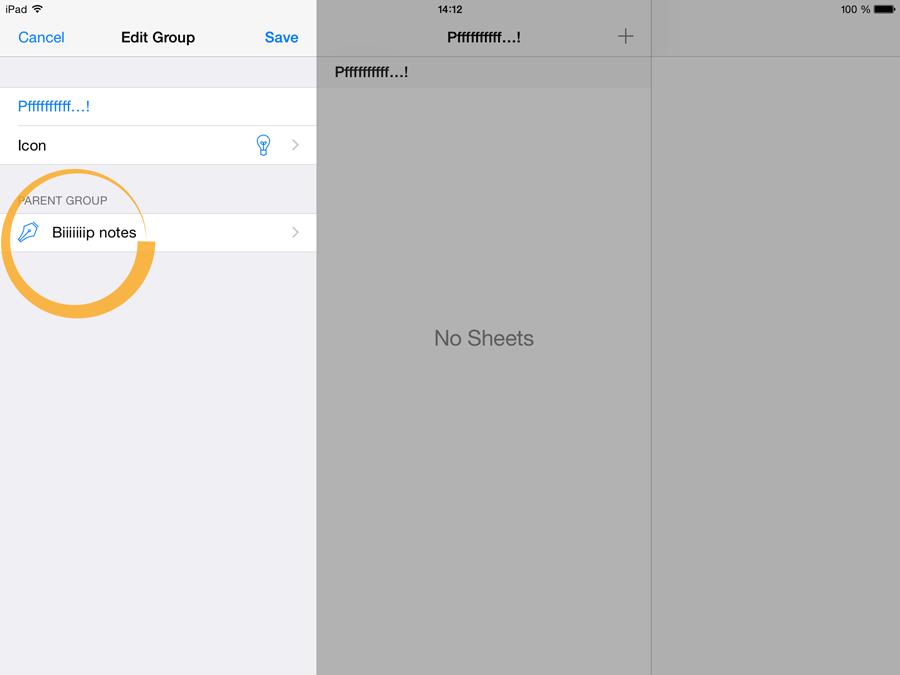Viewport: 900px width, 675px height.
Task: Tap the 14:12 clock in status bar
Action: click(x=450, y=9)
